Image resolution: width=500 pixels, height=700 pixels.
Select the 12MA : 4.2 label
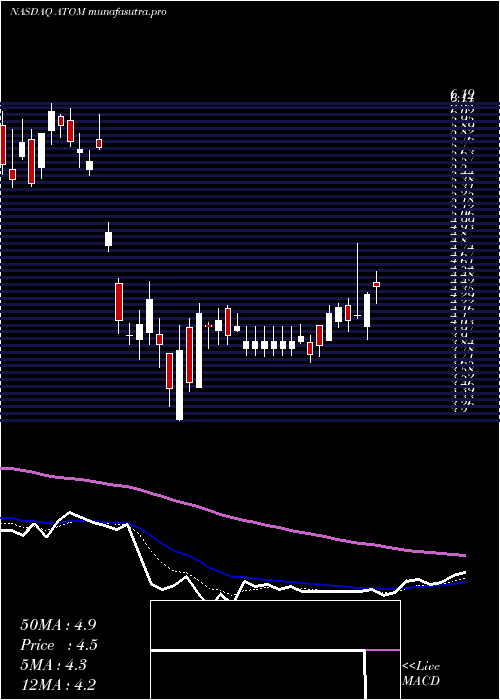58,685
